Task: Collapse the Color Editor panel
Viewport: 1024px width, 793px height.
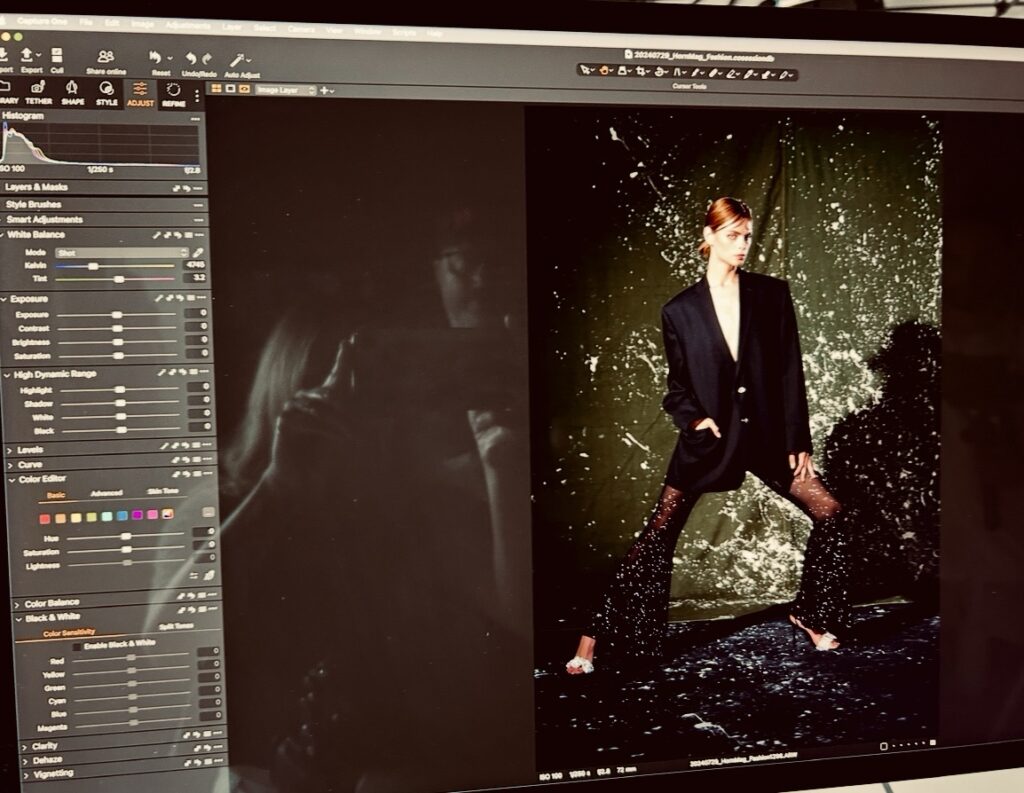Action: click(x=12, y=479)
